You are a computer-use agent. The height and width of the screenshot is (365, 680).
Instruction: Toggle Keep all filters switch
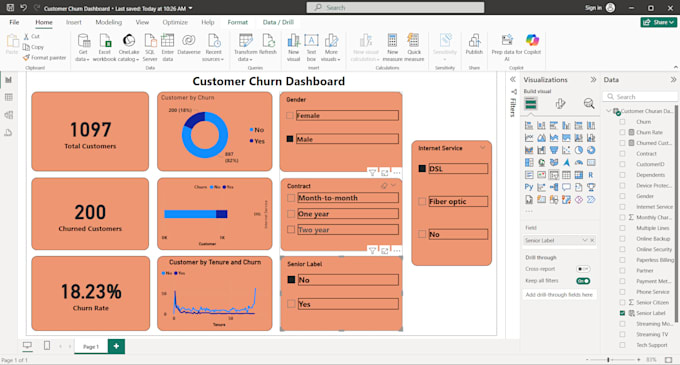point(583,281)
